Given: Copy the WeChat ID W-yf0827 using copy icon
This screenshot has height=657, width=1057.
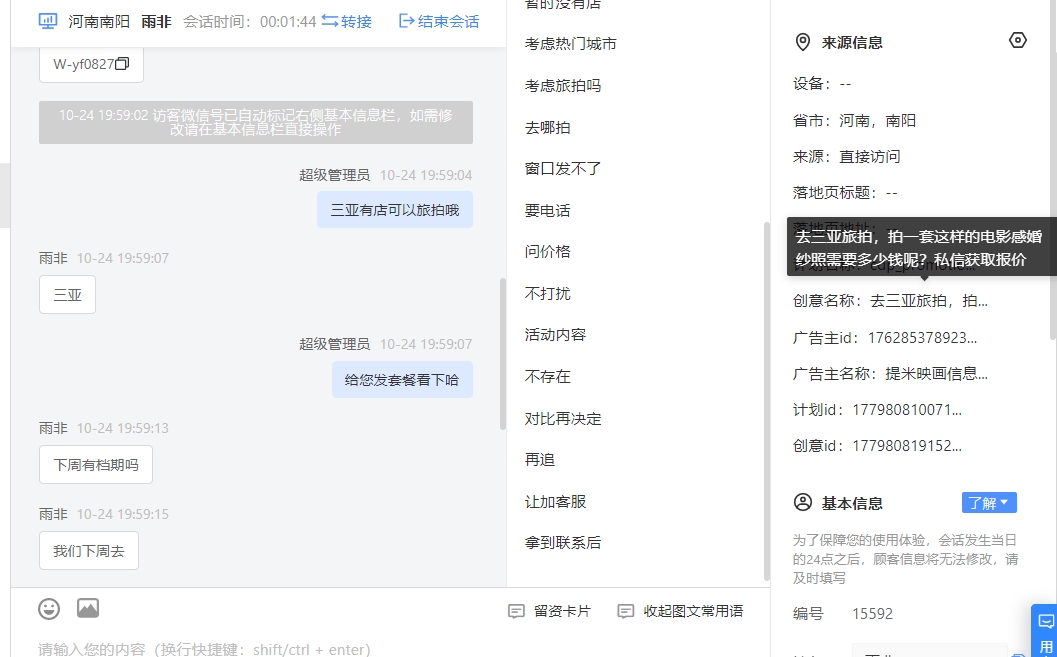Looking at the screenshot, I should [122, 64].
